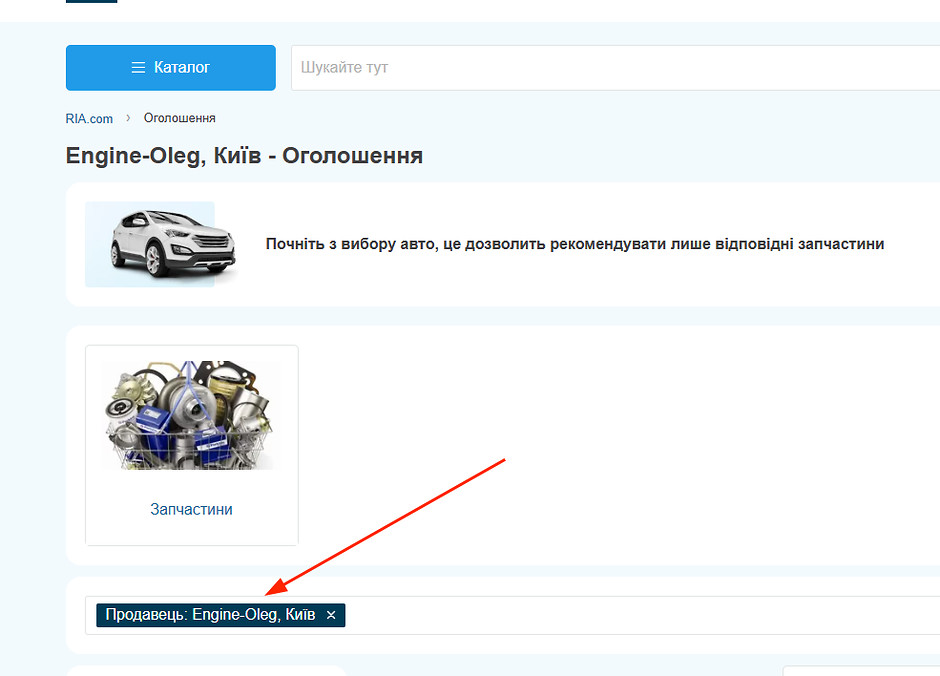Click the white header strip at top

(x=500, y=10)
